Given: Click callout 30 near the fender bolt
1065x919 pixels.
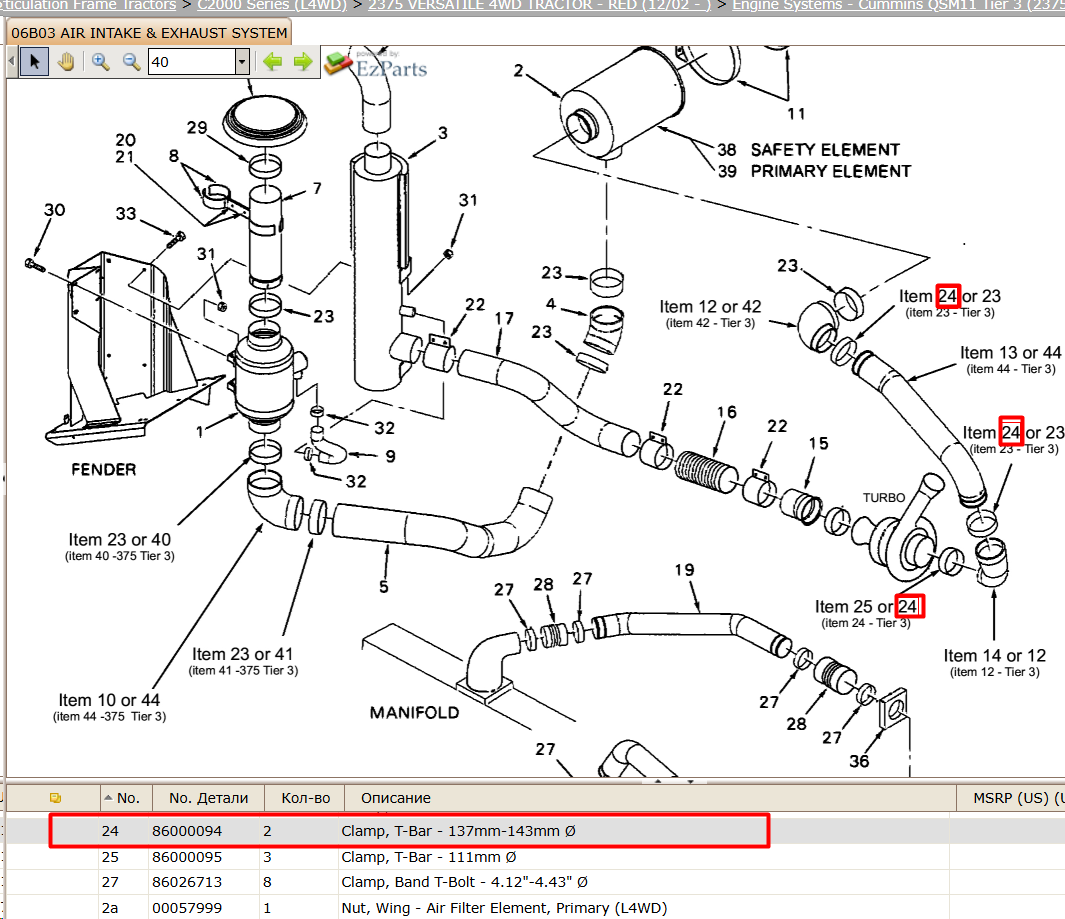Looking at the screenshot, I should [54, 210].
